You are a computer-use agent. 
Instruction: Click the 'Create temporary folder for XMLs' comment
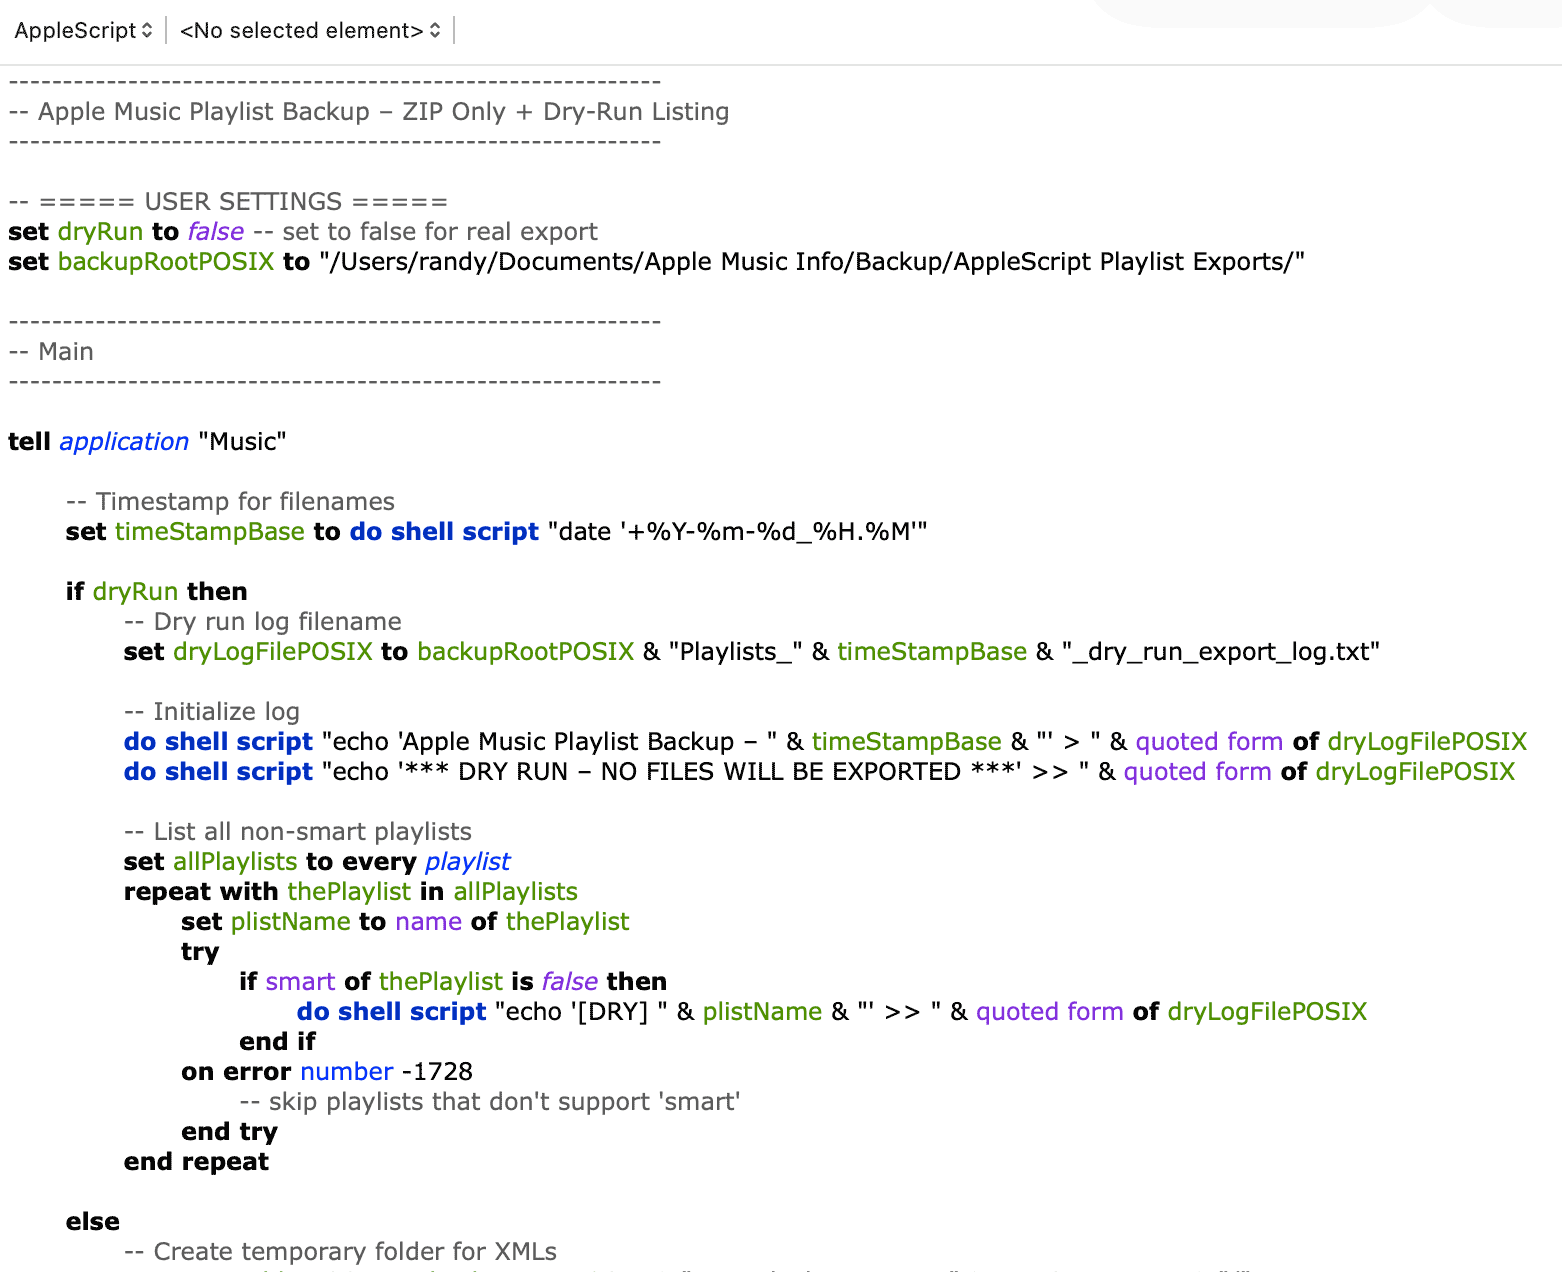(x=341, y=1251)
